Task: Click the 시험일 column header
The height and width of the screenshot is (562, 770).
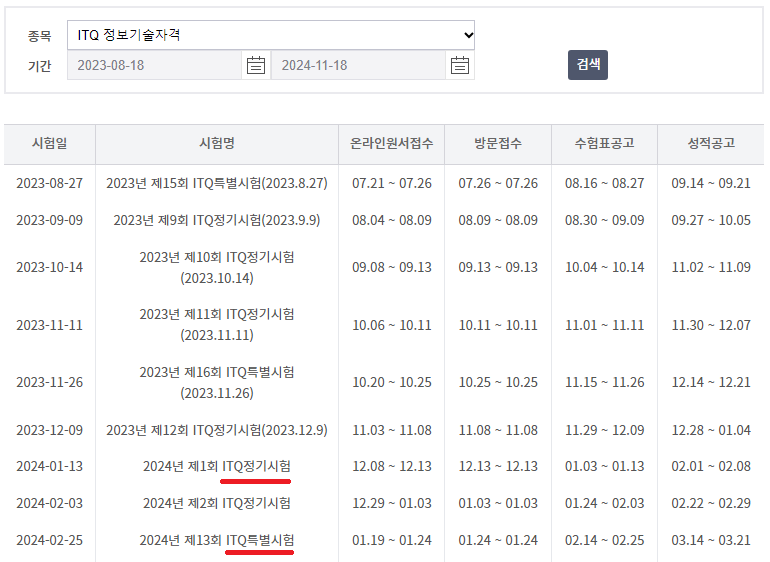Action: coord(50,143)
